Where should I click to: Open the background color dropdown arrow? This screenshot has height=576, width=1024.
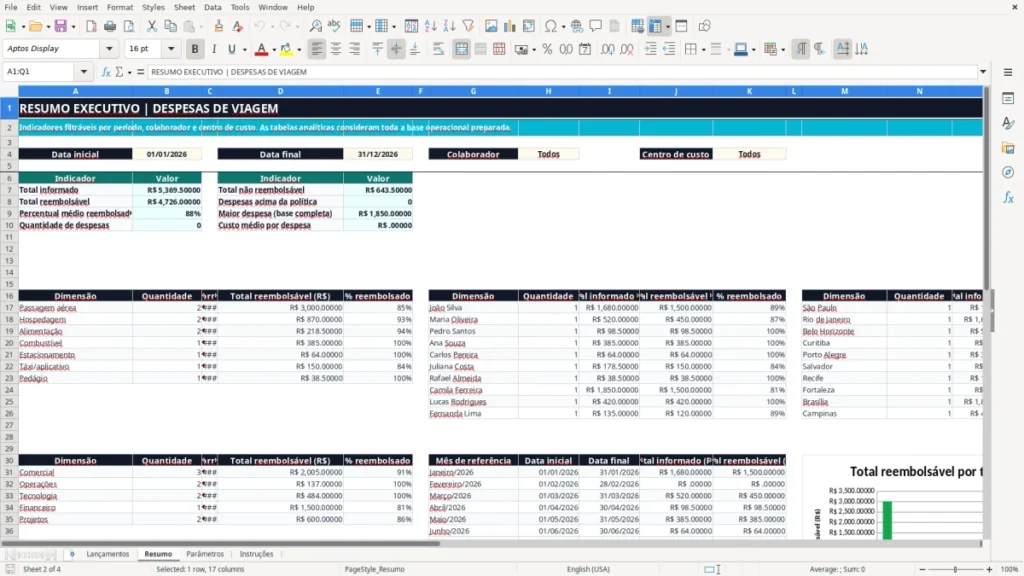[299, 50]
